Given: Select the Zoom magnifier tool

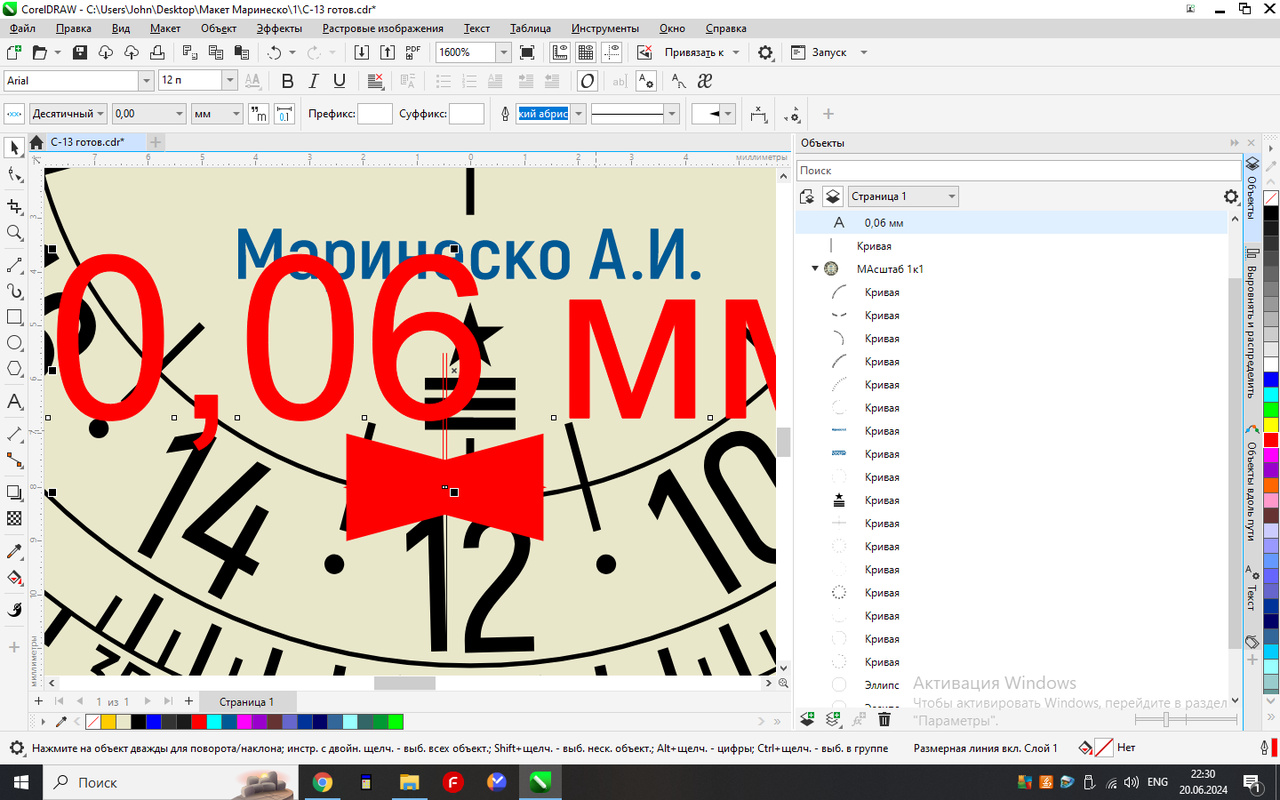Looking at the screenshot, I should coord(14,233).
